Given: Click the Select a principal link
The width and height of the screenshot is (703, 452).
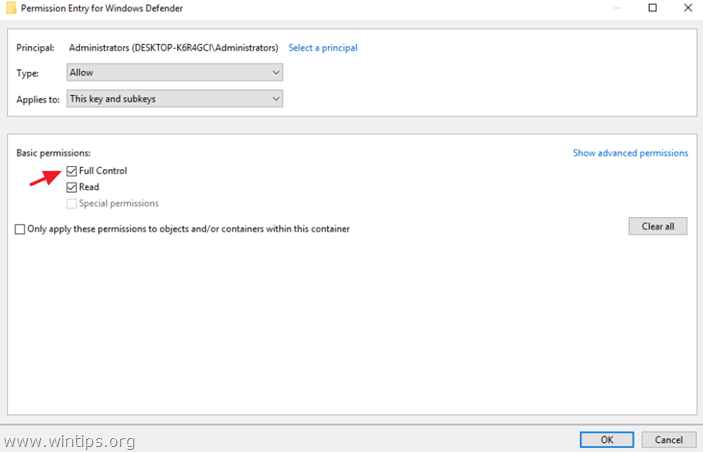Looking at the screenshot, I should 323,48.
